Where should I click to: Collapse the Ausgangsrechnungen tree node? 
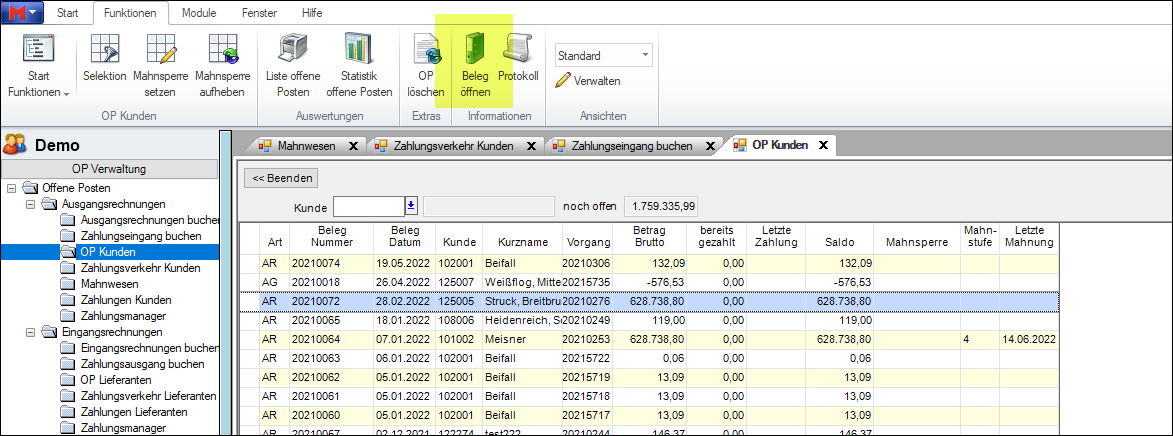tap(31, 204)
